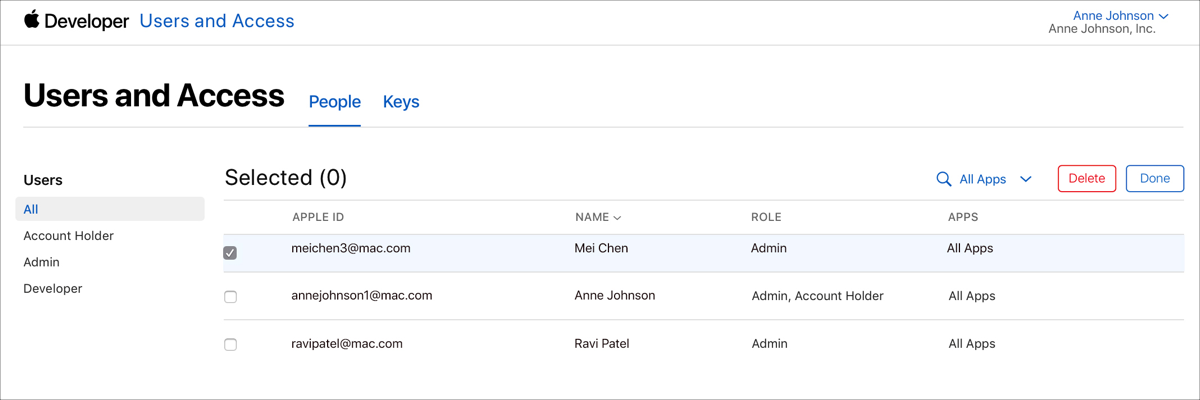
Task: Select All in the Users sidebar
Action: 31,209
